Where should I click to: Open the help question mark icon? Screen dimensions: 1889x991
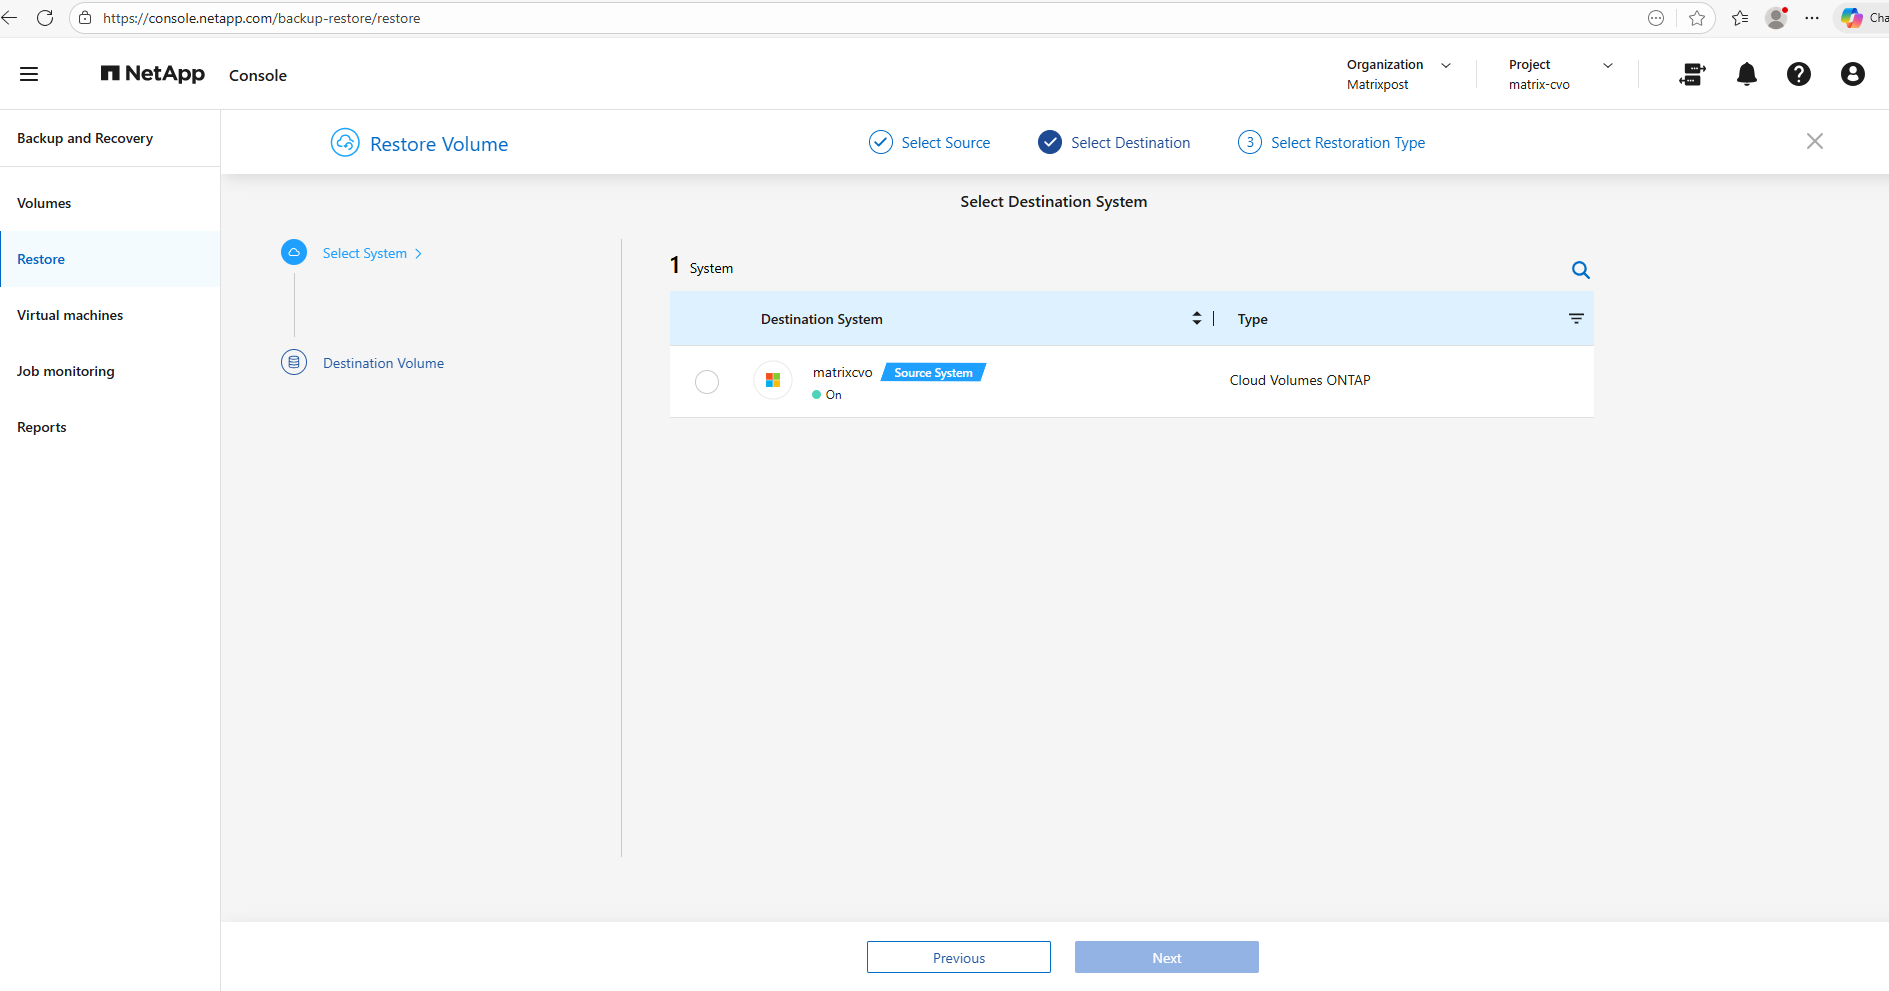click(1798, 74)
